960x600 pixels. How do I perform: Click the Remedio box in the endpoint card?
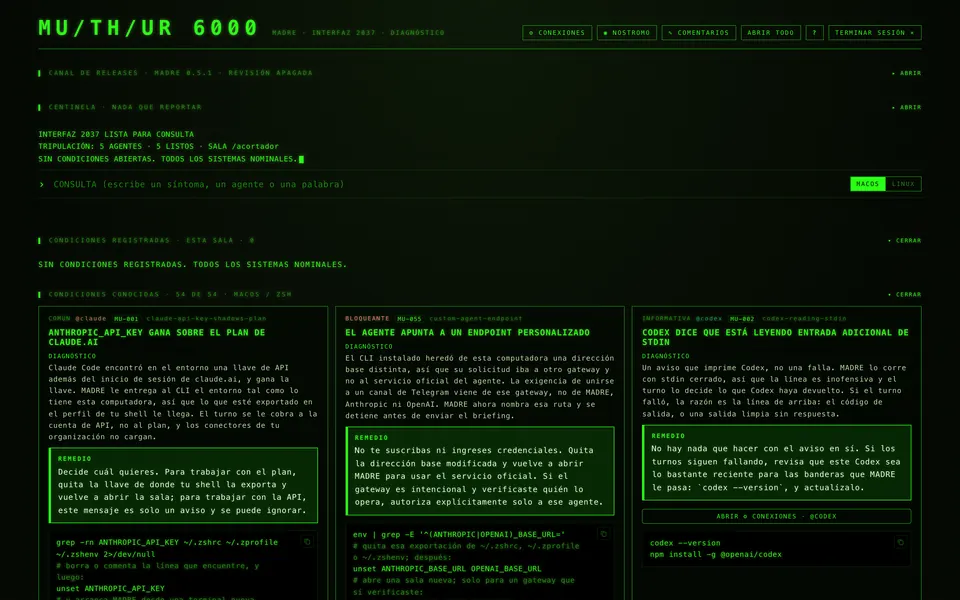(480, 471)
